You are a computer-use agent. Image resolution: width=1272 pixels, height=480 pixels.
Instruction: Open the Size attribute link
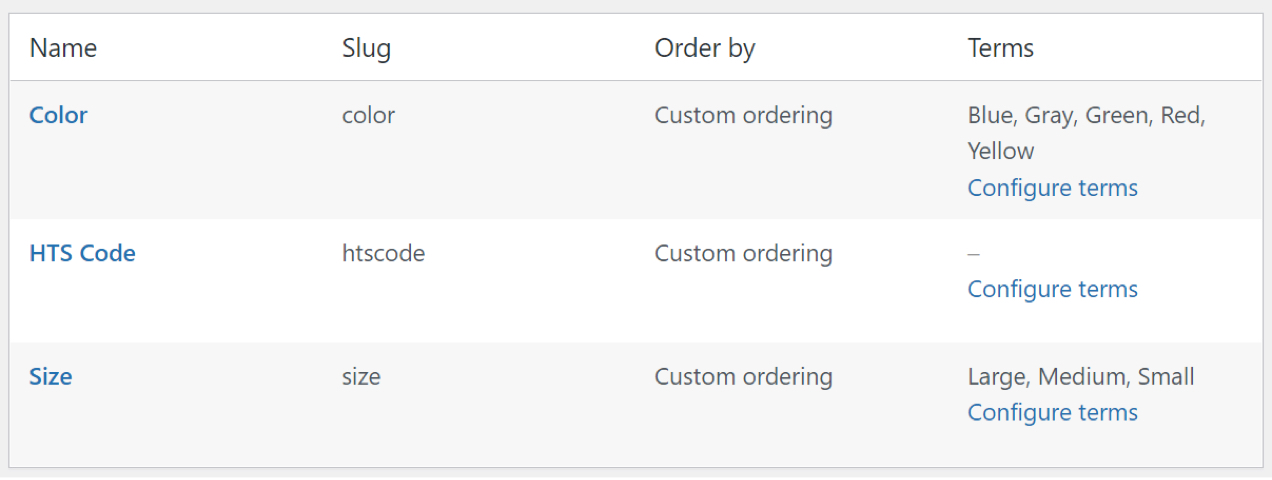50,377
